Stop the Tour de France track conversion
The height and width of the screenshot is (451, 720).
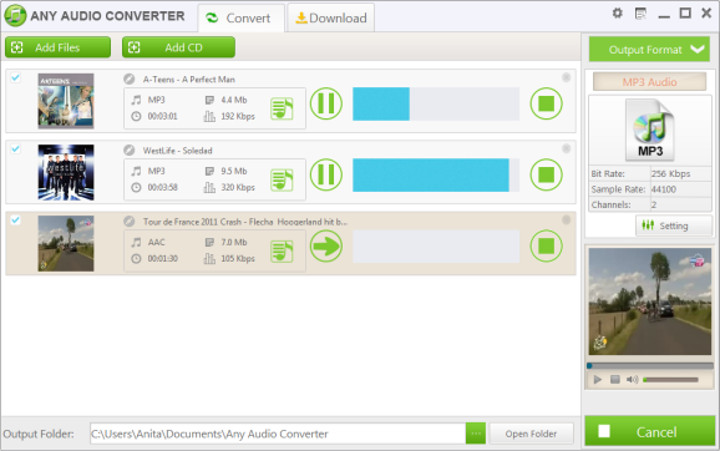point(546,246)
